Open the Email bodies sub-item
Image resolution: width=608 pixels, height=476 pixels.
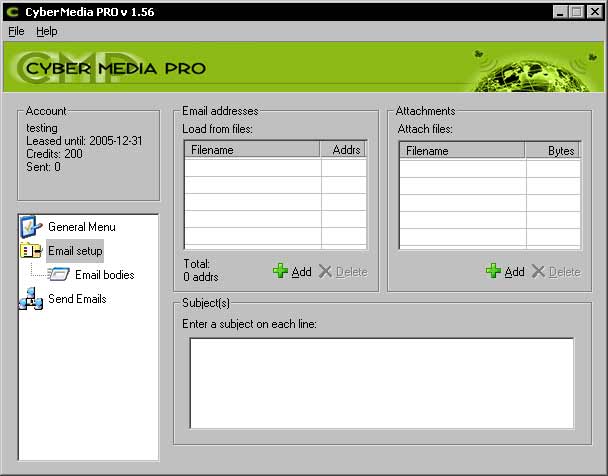tap(105, 274)
